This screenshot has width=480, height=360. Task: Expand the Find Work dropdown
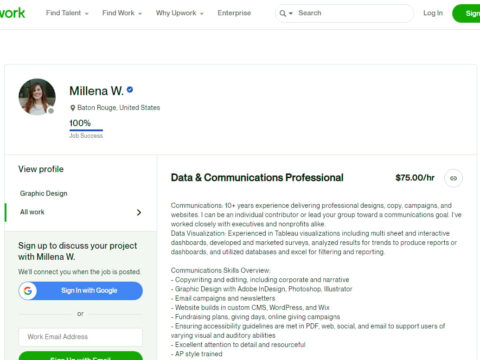pos(122,13)
